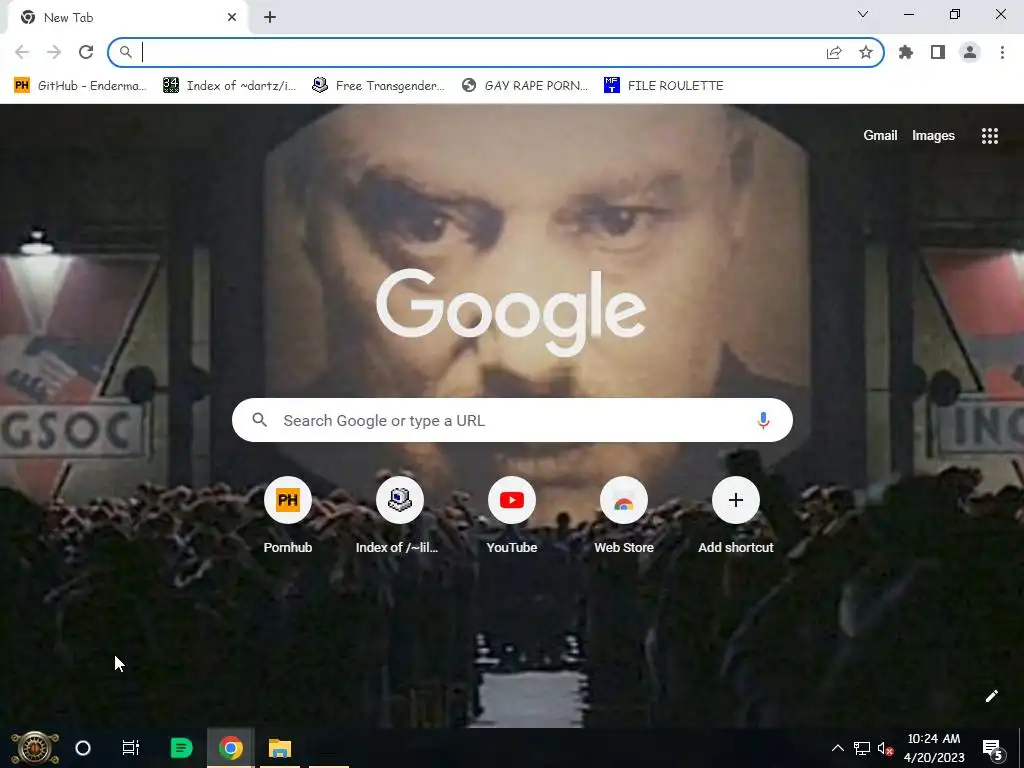Open the Gmail link
The image size is (1024, 768).
click(880, 135)
